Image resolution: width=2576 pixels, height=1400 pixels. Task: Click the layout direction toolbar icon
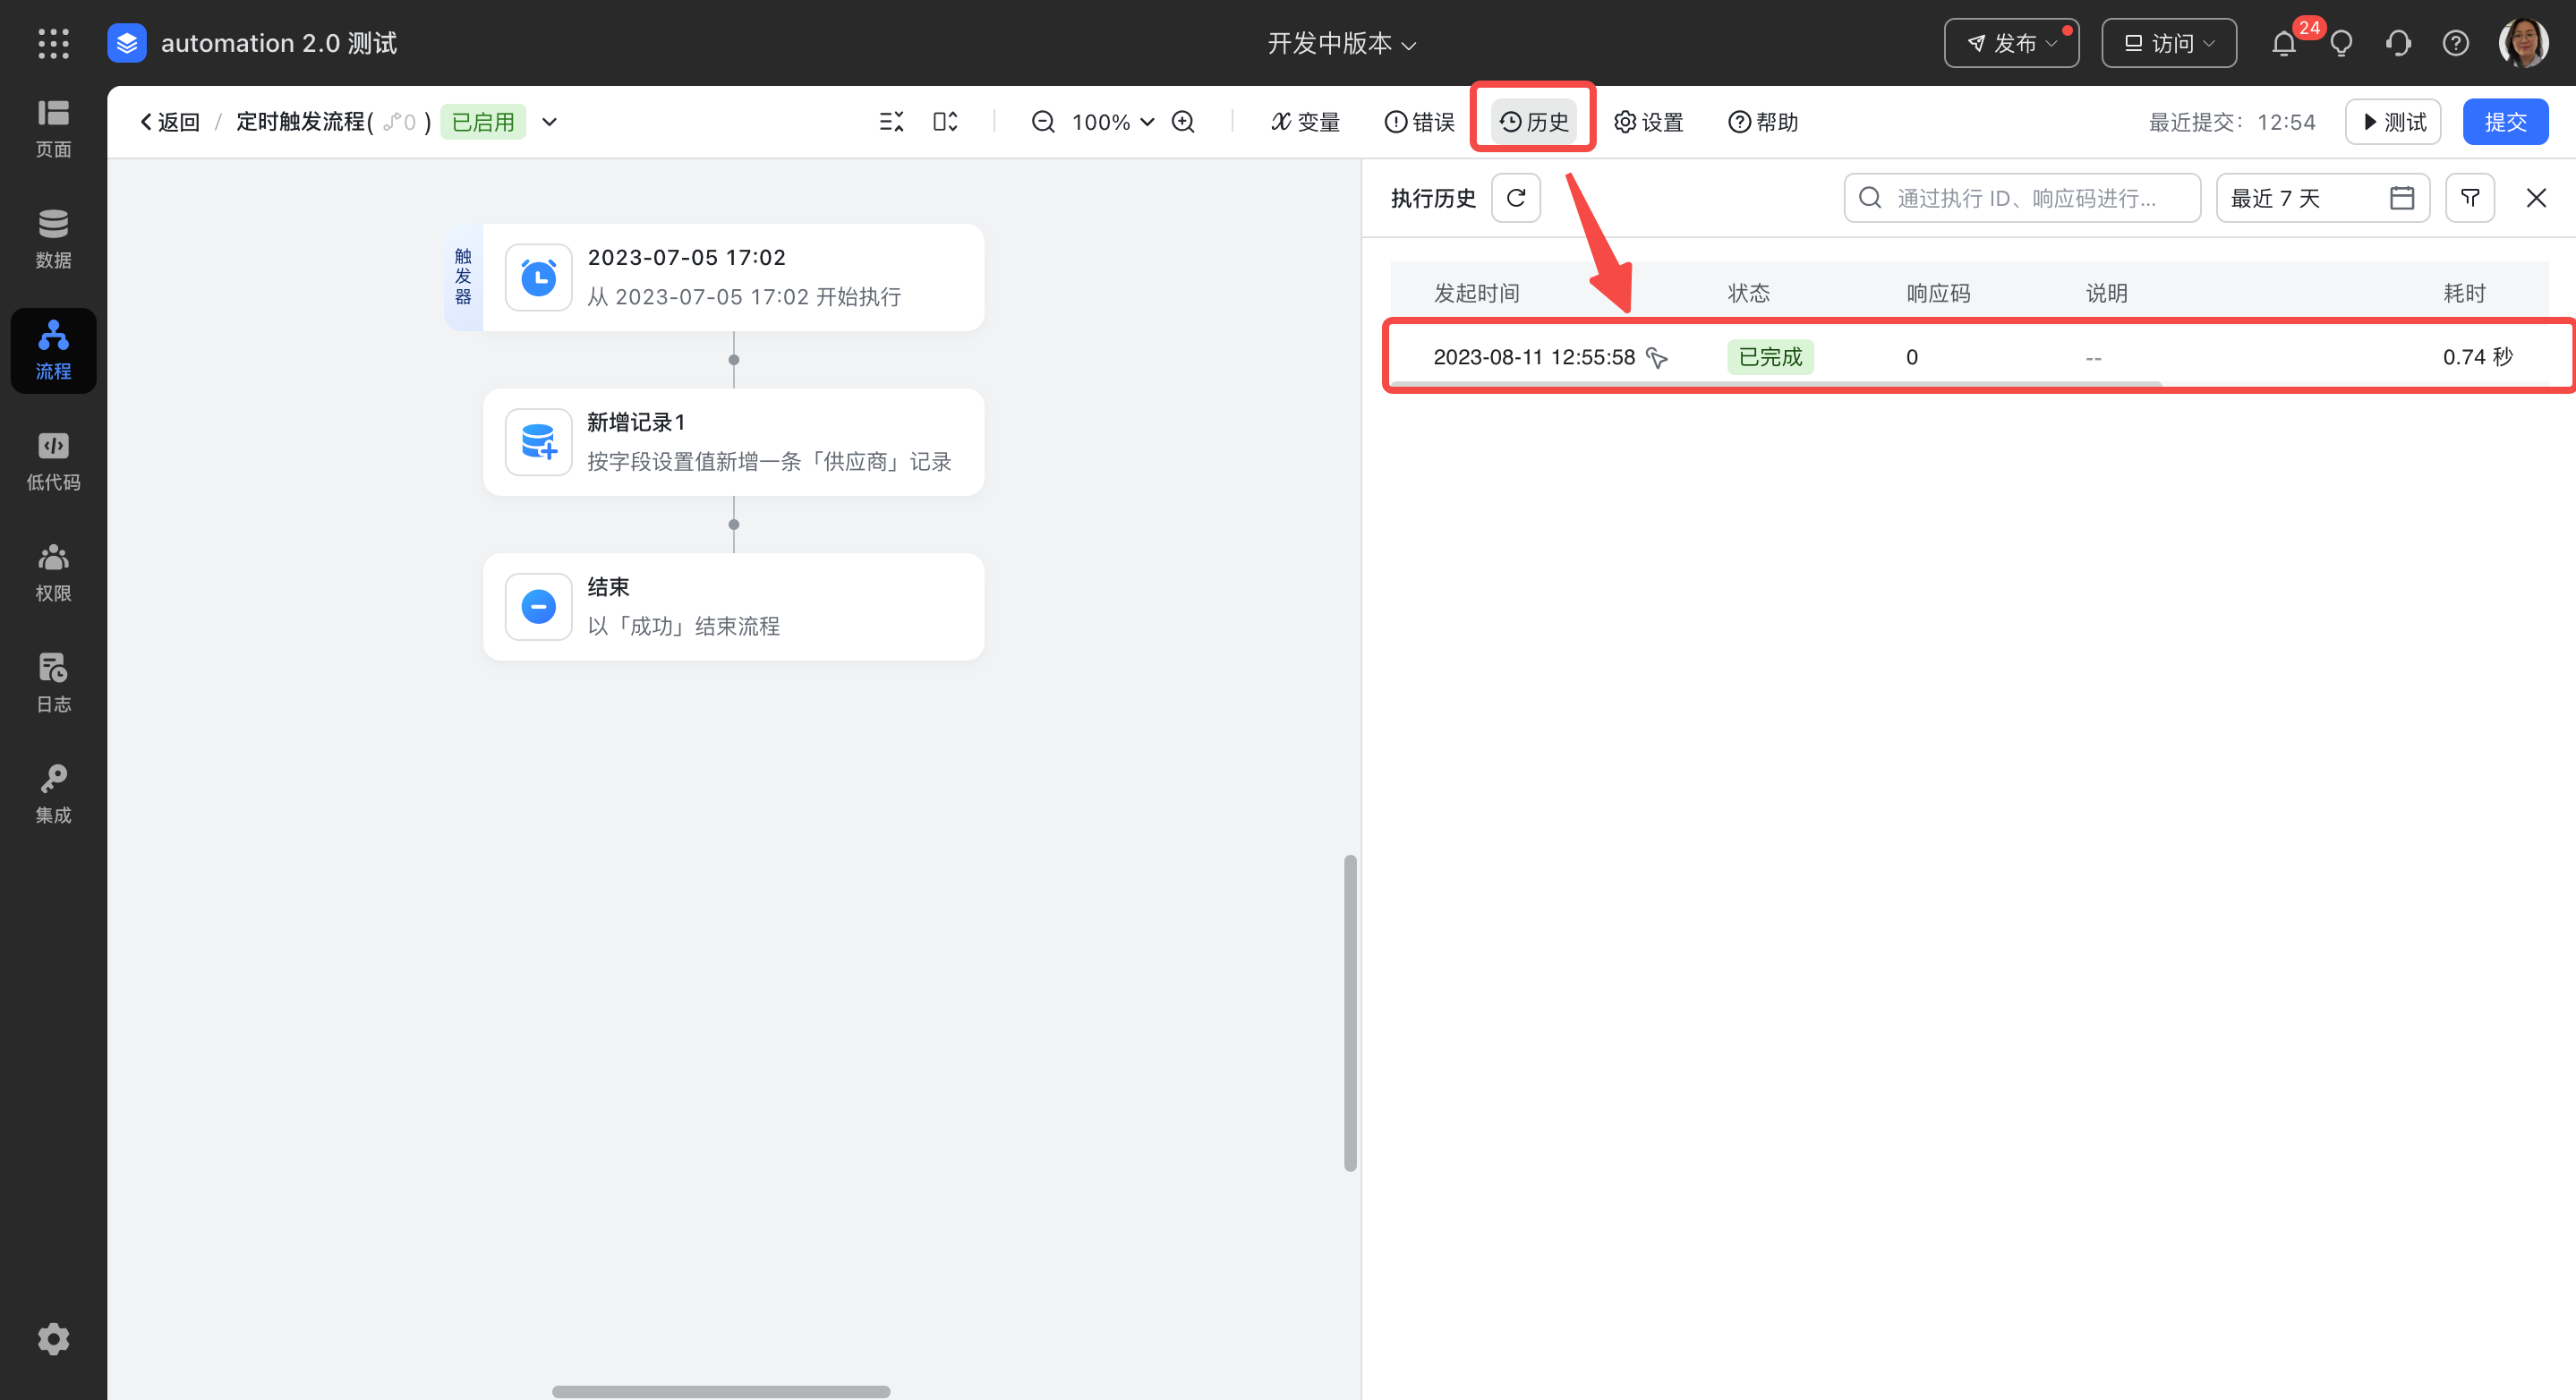tap(945, 122)
